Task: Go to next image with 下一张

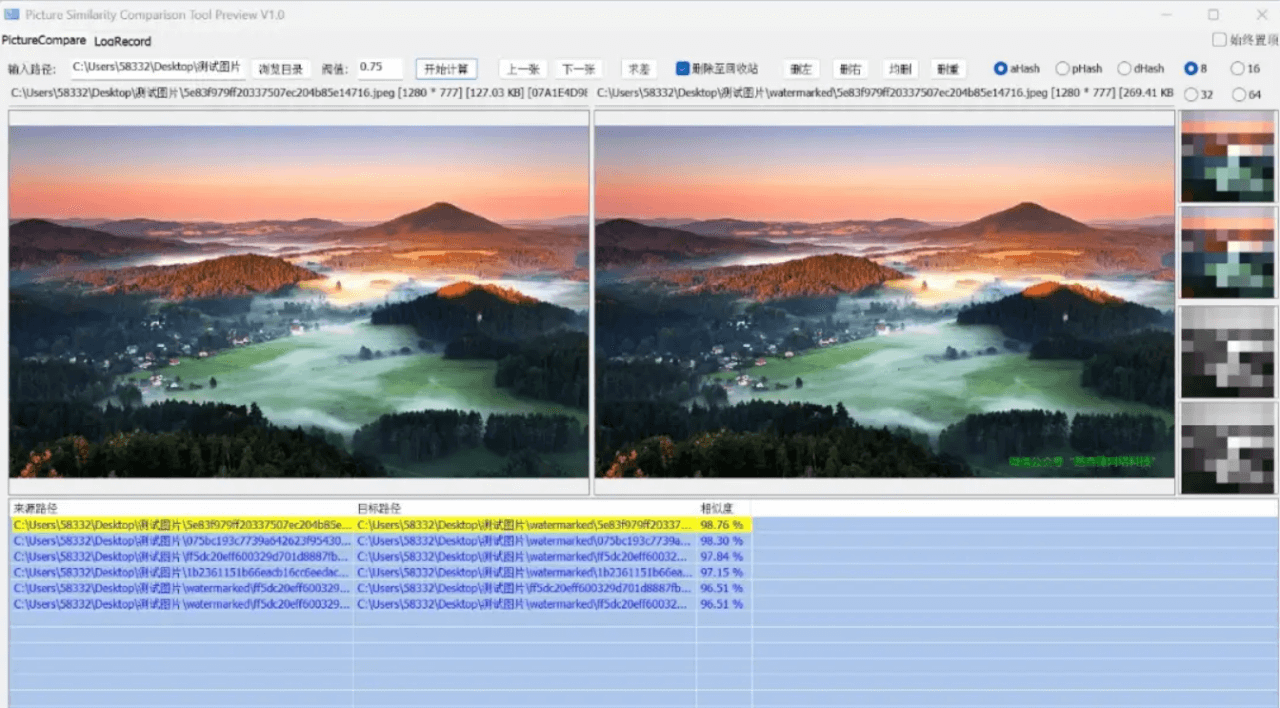Action: point(578,69)
